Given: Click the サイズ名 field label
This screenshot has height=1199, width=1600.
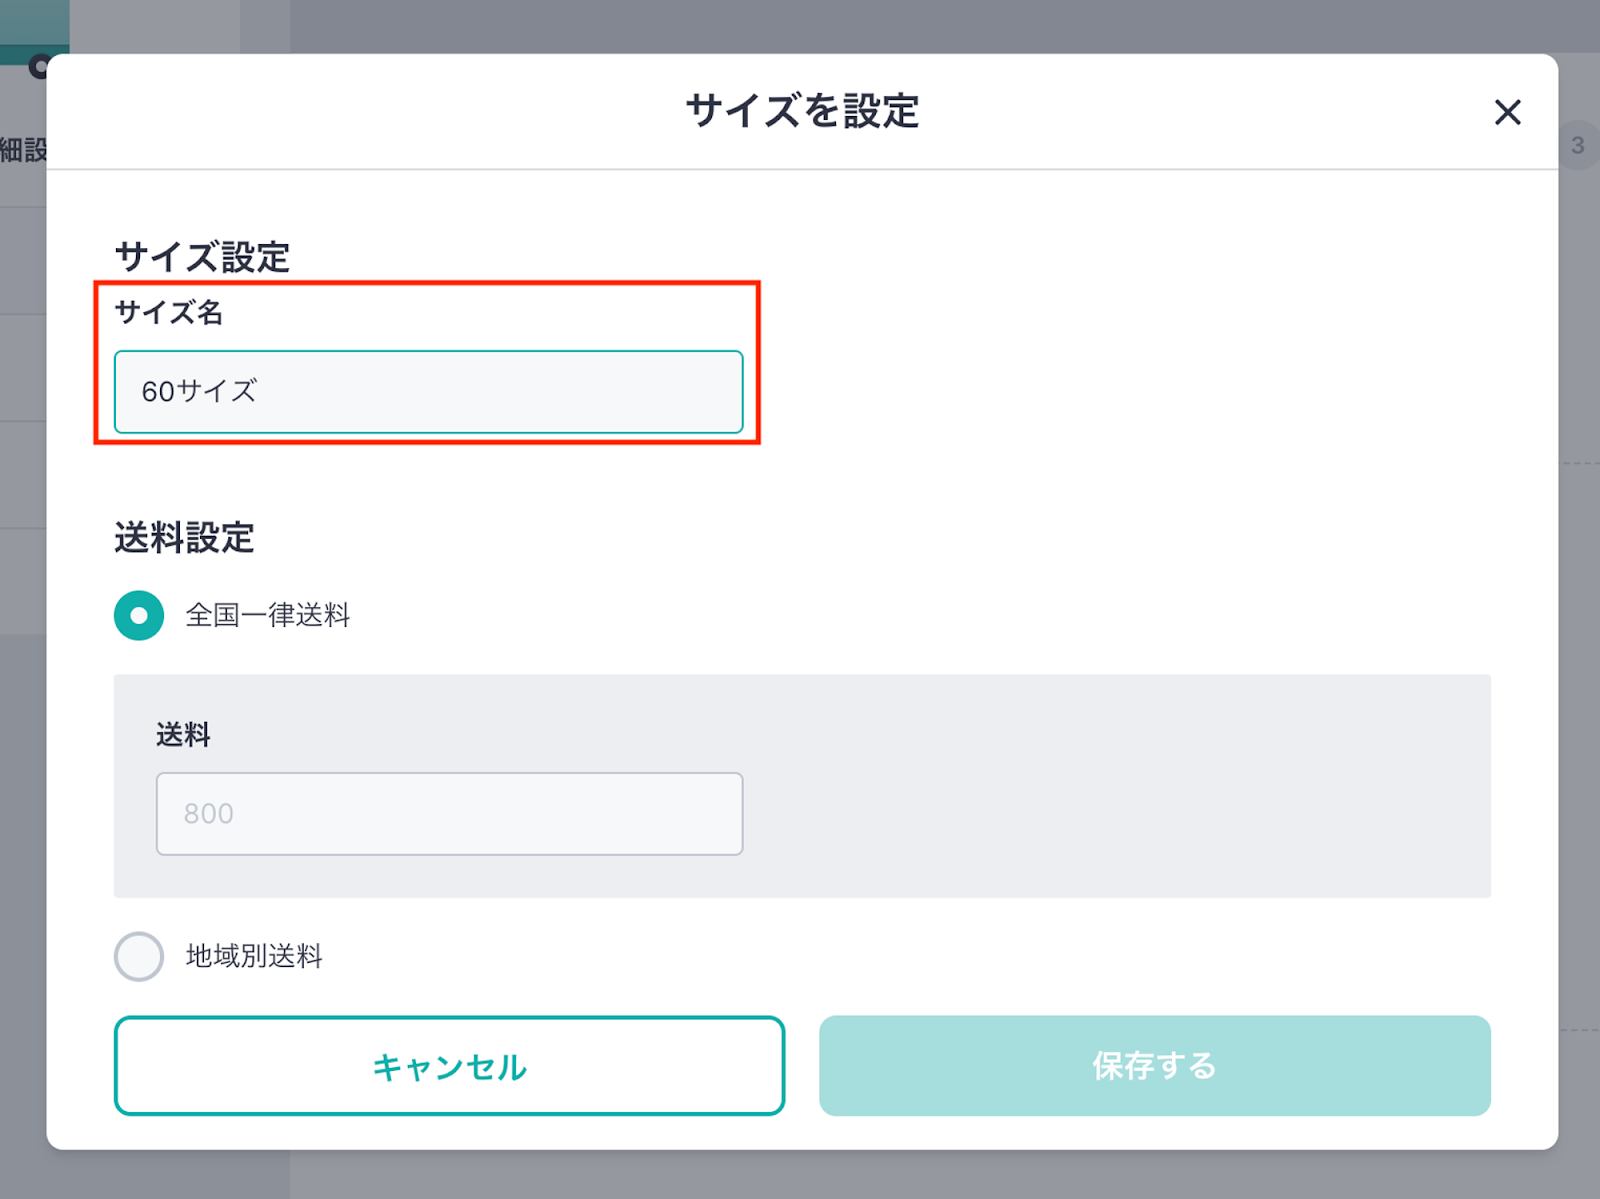Looking at the screenshot, I should [x=168, y=312].
